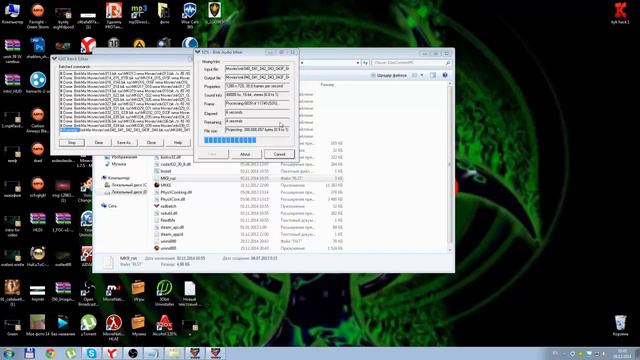Image resolution: width=640 pixels, height=360 pixels.
Task: Open the red K icon at top right
Action: pos(620,14)
